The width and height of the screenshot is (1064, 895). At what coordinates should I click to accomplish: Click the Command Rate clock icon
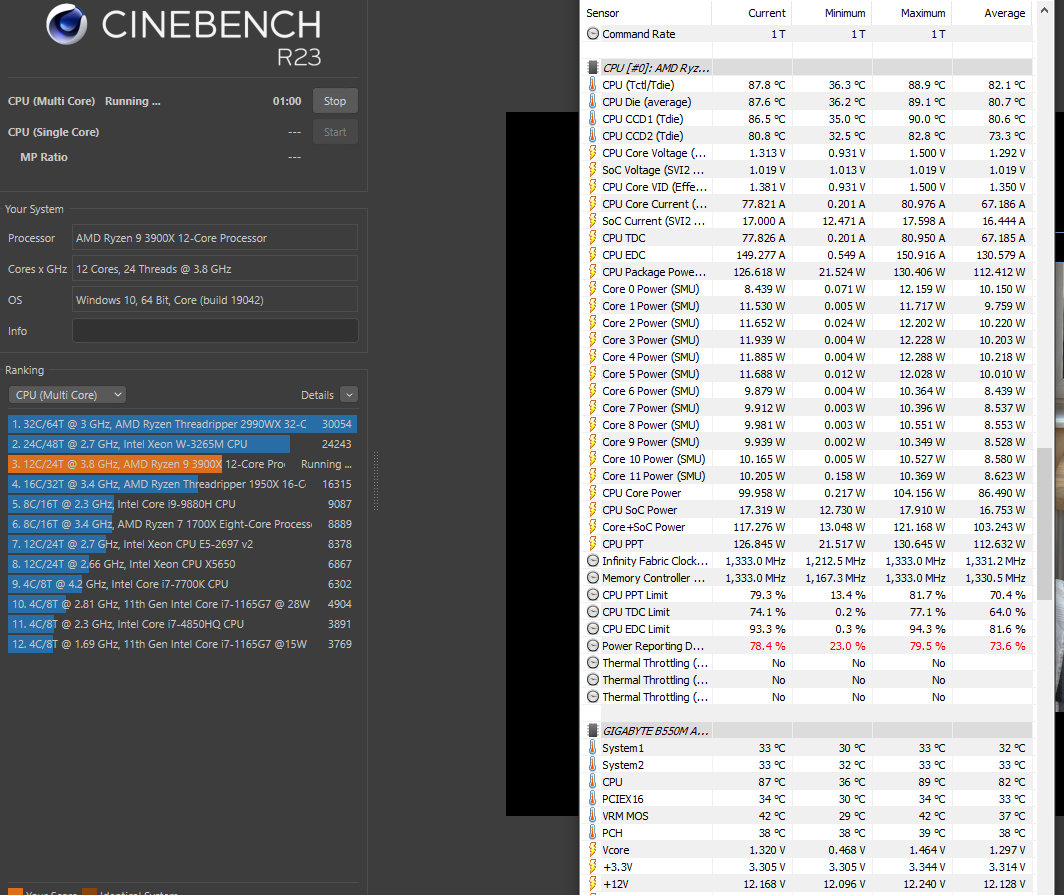click(592, 34)
